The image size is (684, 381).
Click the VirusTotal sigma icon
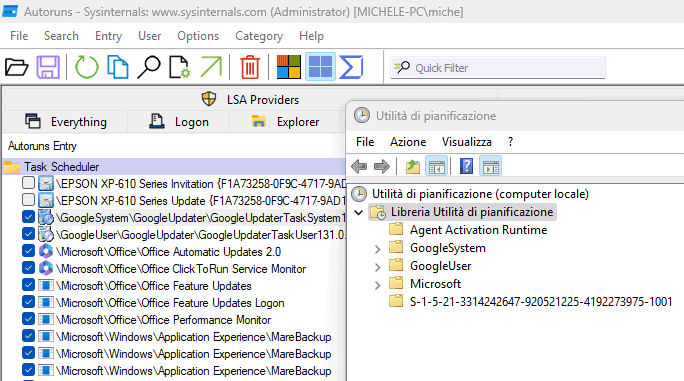[351, 67]
